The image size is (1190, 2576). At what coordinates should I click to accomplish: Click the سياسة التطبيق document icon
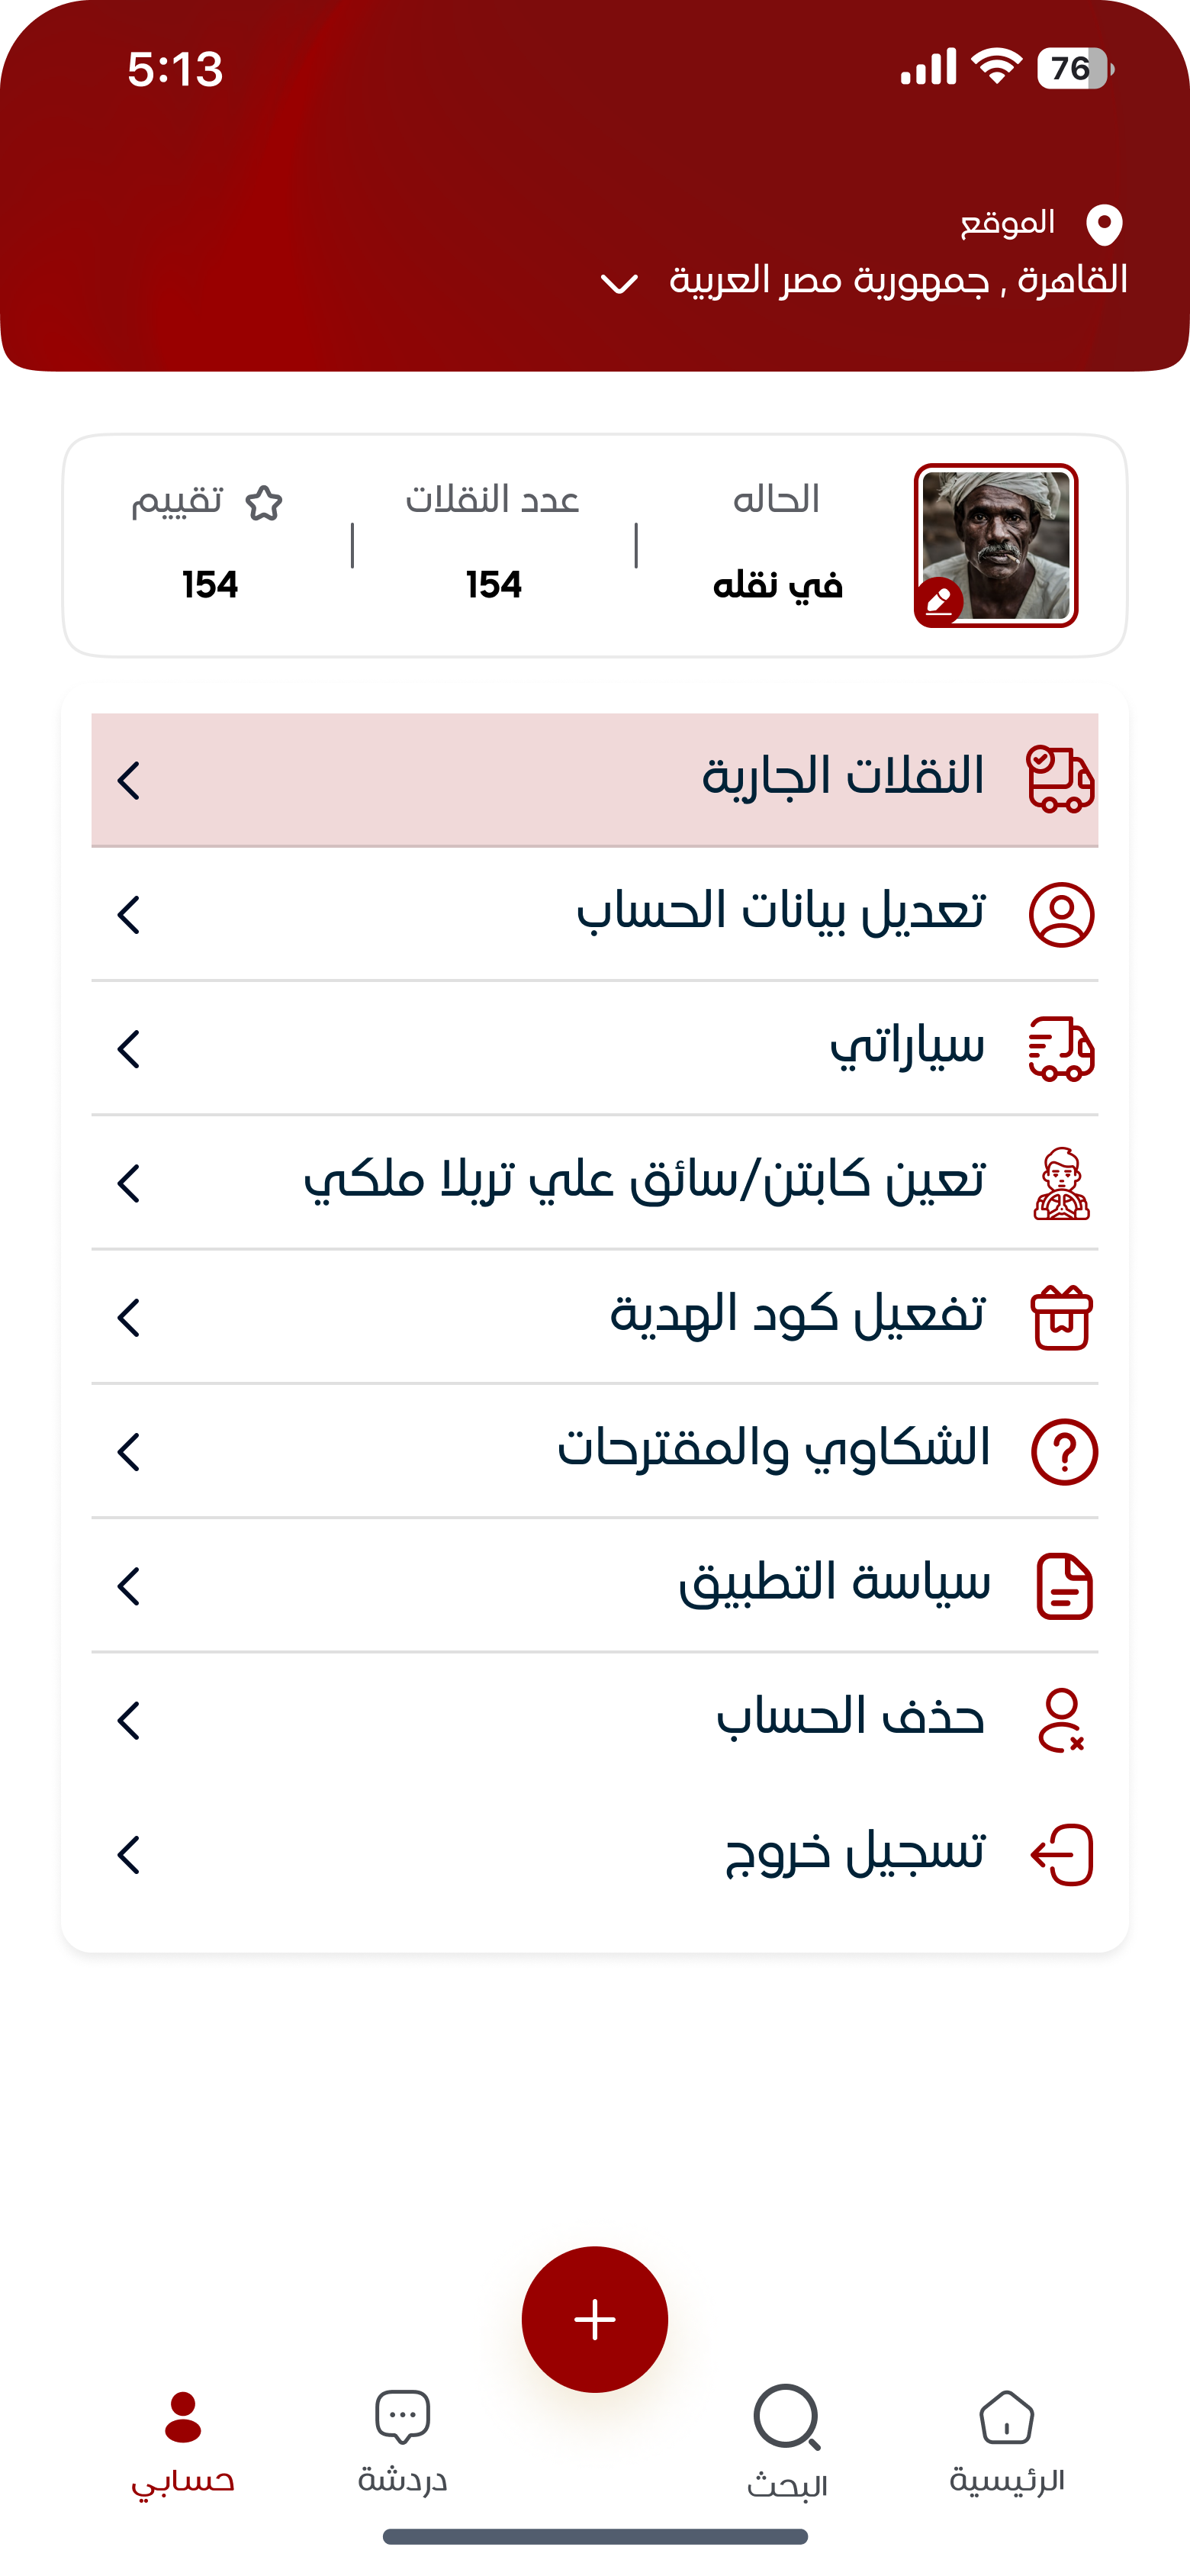(1064, 1586)
